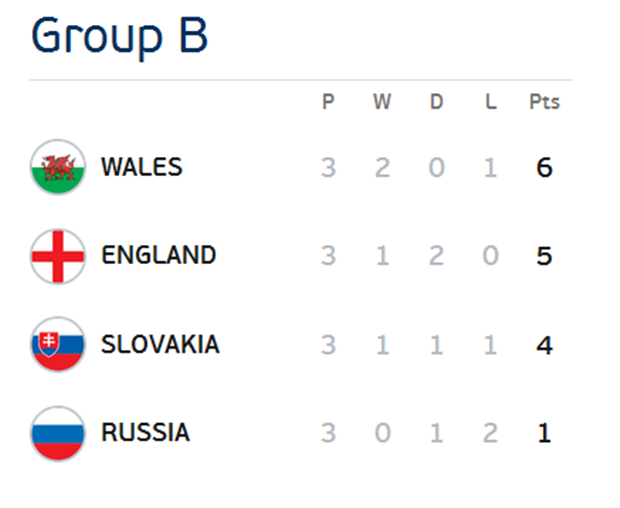The width and height of the screenshot is (620, 508).
Task: Click Wales points value 6
Action: pyautogui.click(x=544, y=168)
